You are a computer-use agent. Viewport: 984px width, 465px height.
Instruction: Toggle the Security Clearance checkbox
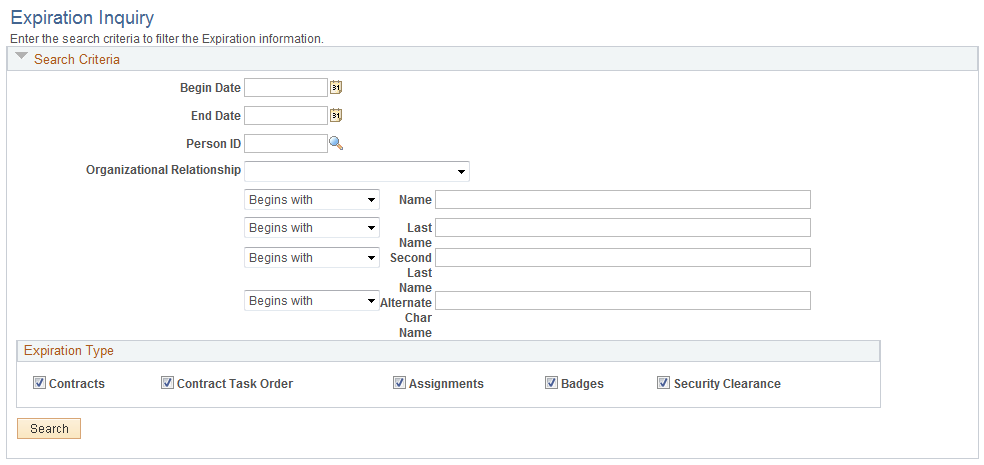tap(663, 383)
